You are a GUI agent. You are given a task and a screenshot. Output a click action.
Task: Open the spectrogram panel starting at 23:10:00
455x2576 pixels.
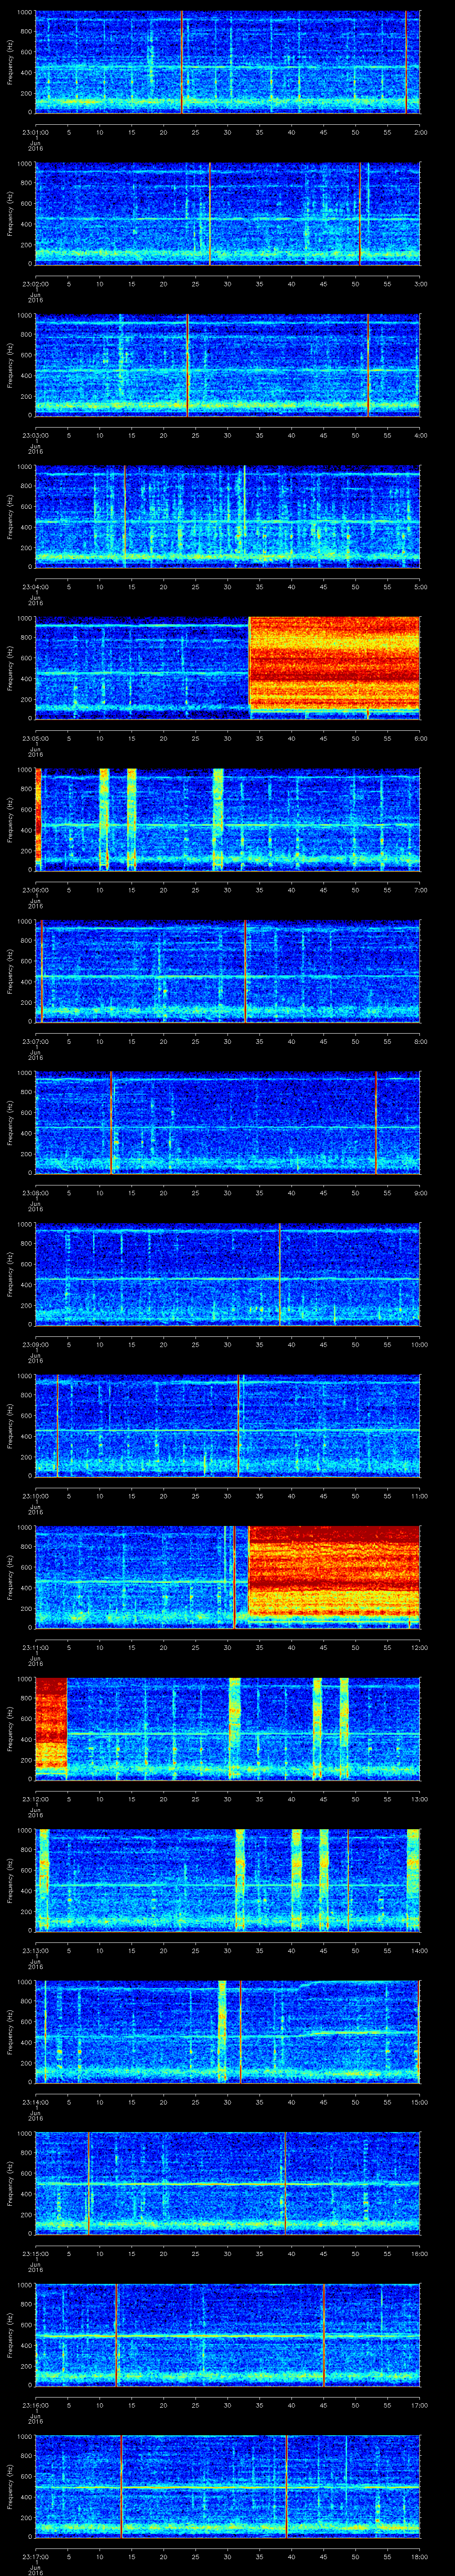pyautogui.click(x=227, y=1425)
